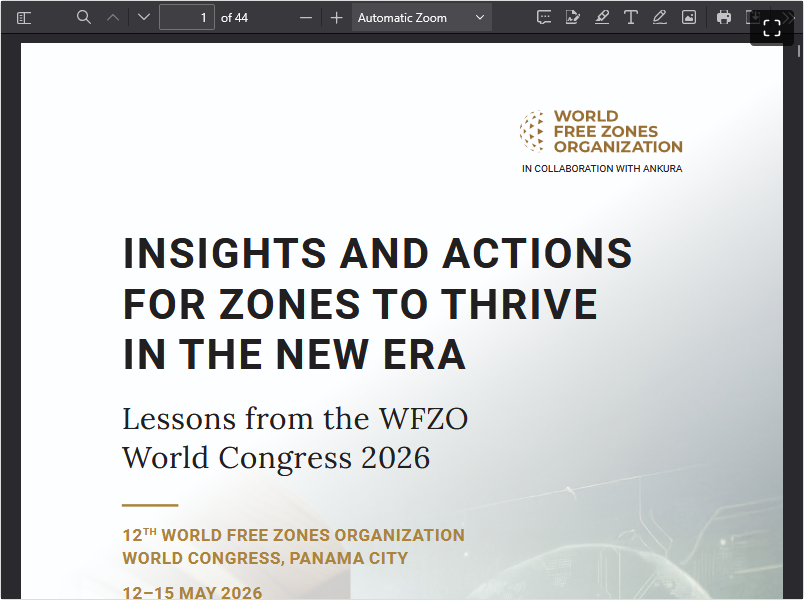This screenshot has width=804, height=600.
Task: Go to the next page
Action: click(x=144, y=17)
